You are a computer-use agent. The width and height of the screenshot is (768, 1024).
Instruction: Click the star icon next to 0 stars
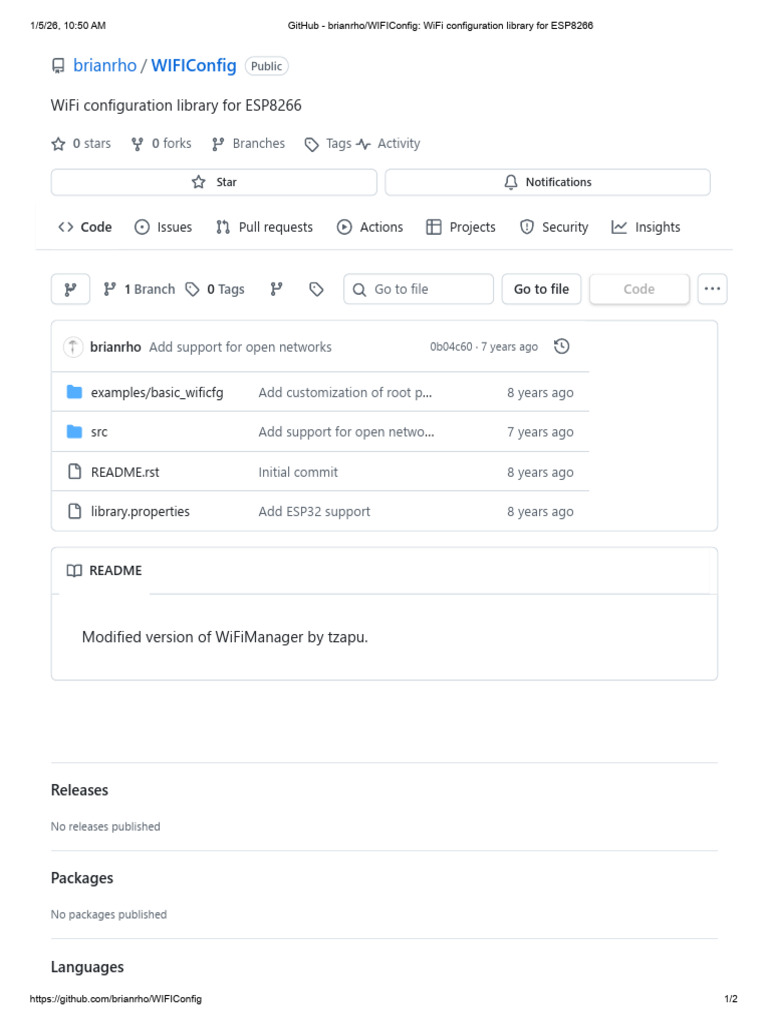click(x=58, y=144)
